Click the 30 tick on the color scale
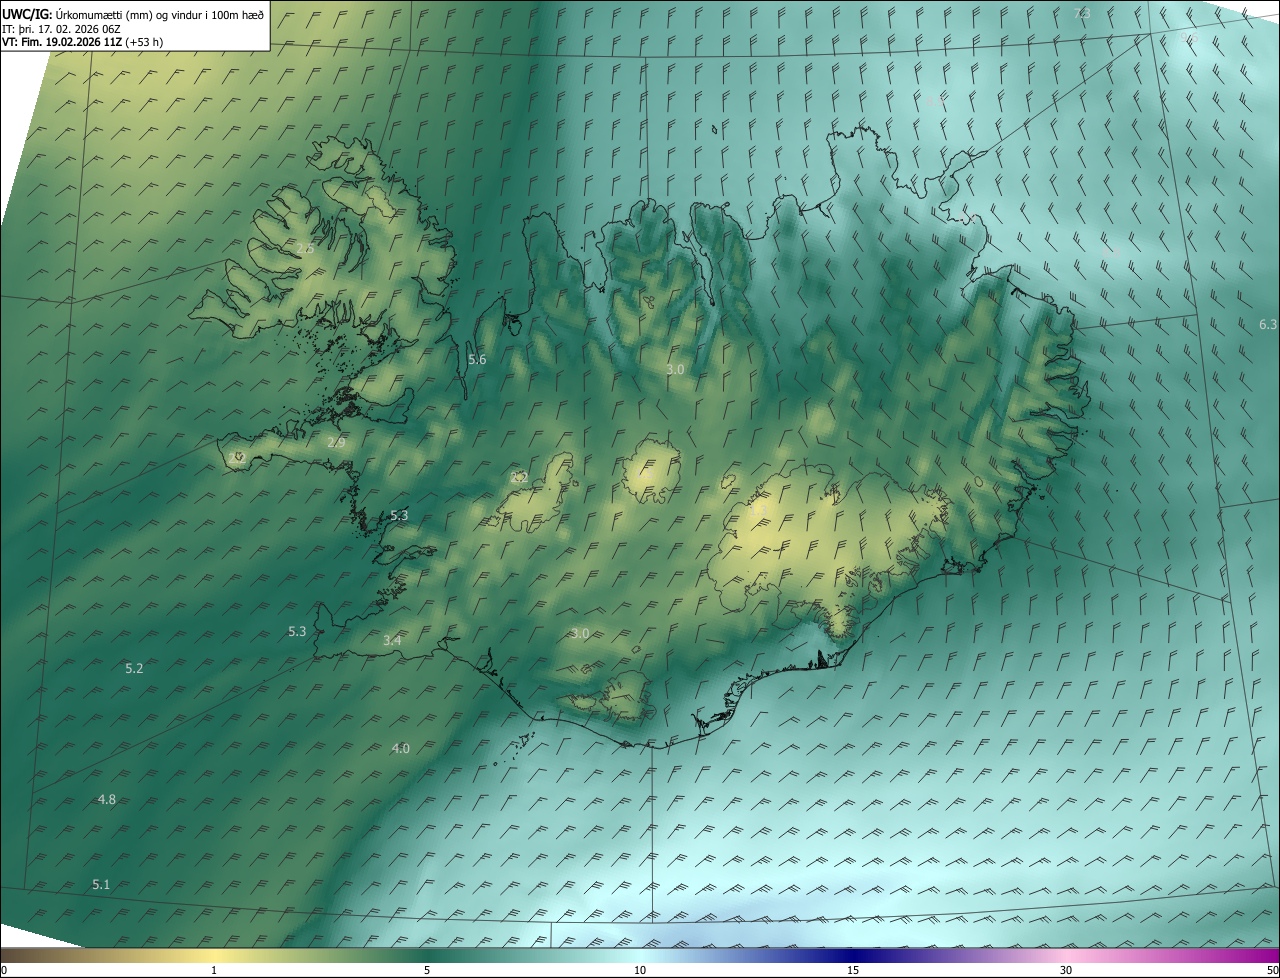 [1066, 970]
